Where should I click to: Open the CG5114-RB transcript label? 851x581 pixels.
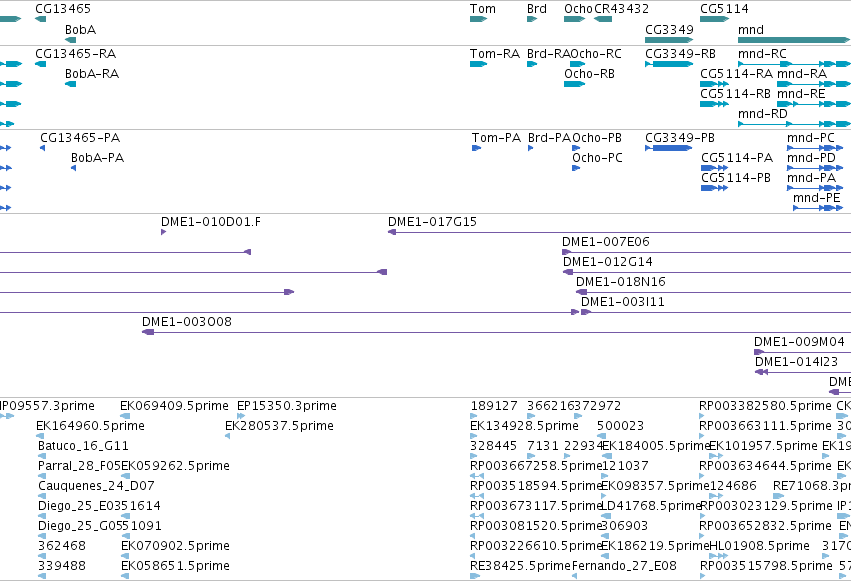[x=735, y=94]
